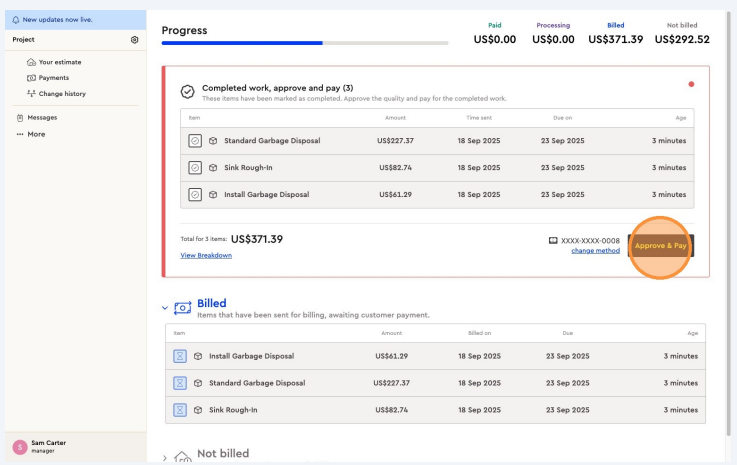Click the credit card icon near XXXX-XXXX-0008

tap(553, 241)
